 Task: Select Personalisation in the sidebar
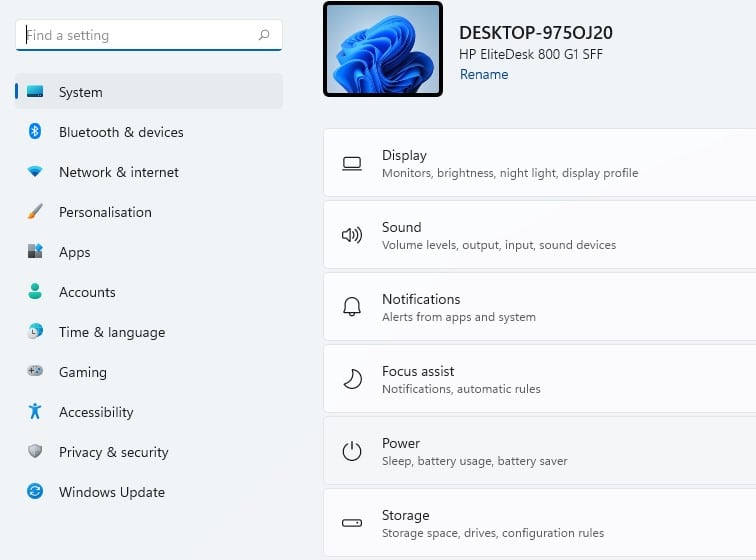149,211
